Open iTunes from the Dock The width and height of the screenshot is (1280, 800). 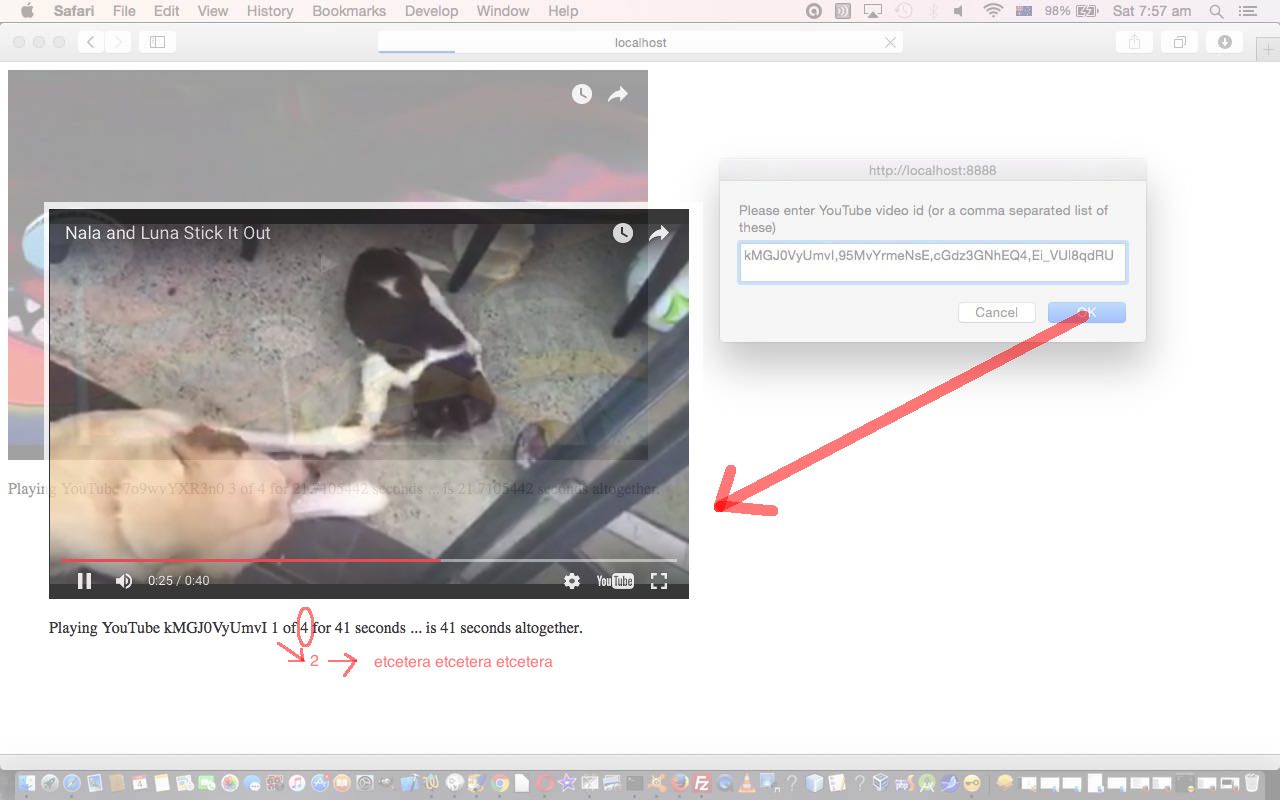(x=297, y=783)
